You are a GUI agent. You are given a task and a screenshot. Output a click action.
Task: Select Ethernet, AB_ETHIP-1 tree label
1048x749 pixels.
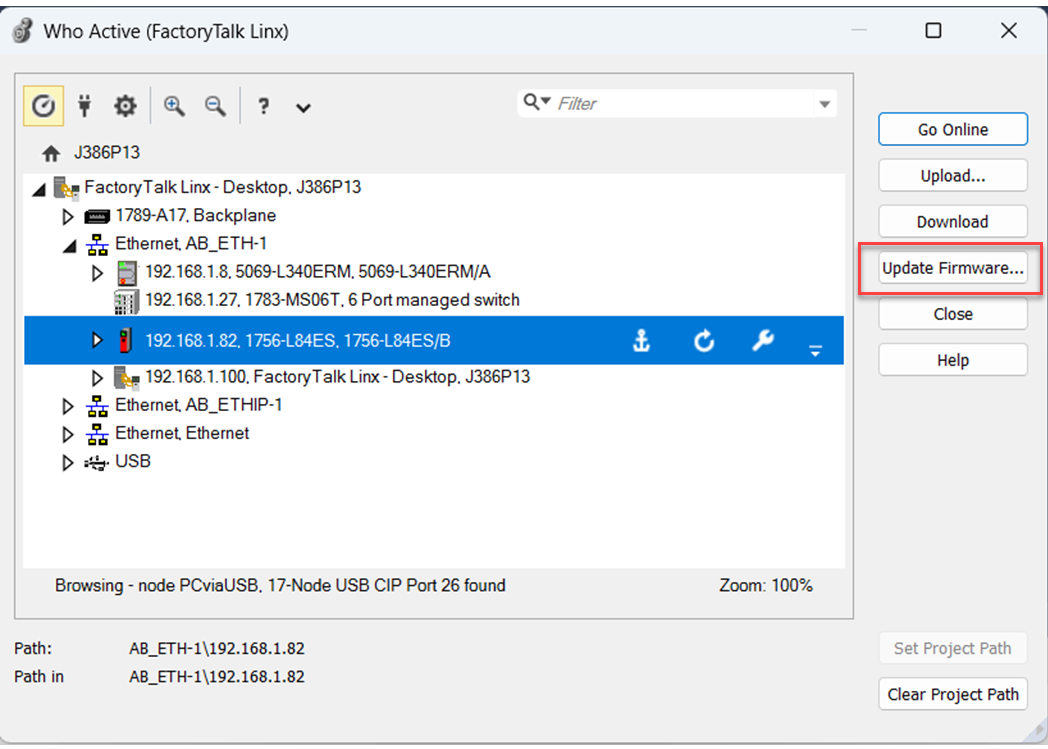[199, 405]
